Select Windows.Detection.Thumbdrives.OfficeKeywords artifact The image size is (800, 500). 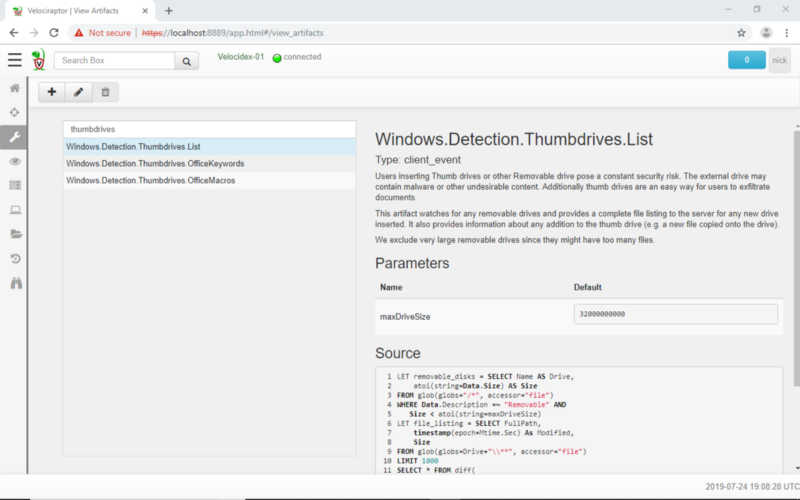click(x=155, y=163)
